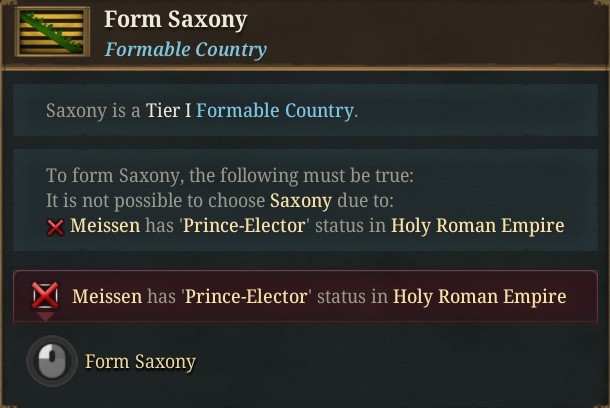The width and height of the screenshot is (610, 408).
Task: Select the Tier I text
Action: click(x=168, y=110)
